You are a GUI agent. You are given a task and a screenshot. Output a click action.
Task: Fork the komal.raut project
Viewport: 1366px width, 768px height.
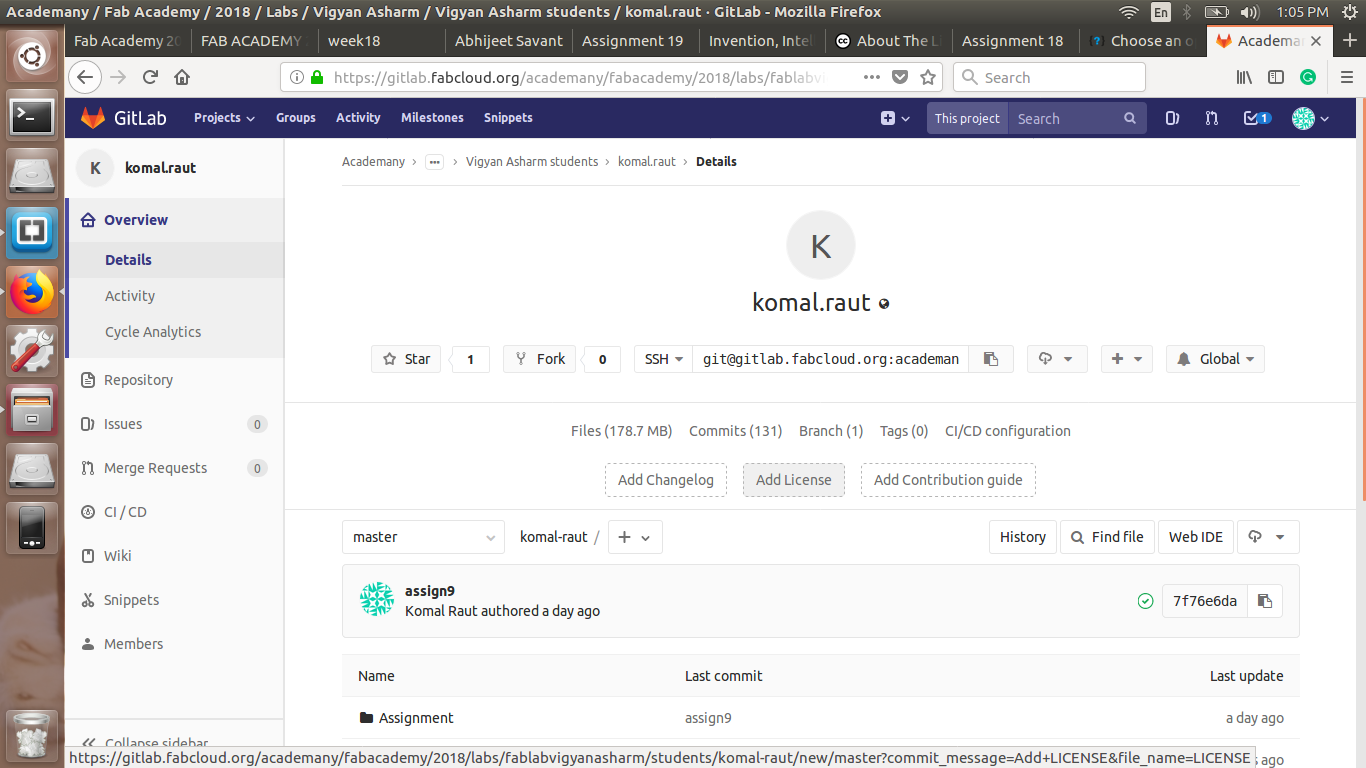coord(539,359)
